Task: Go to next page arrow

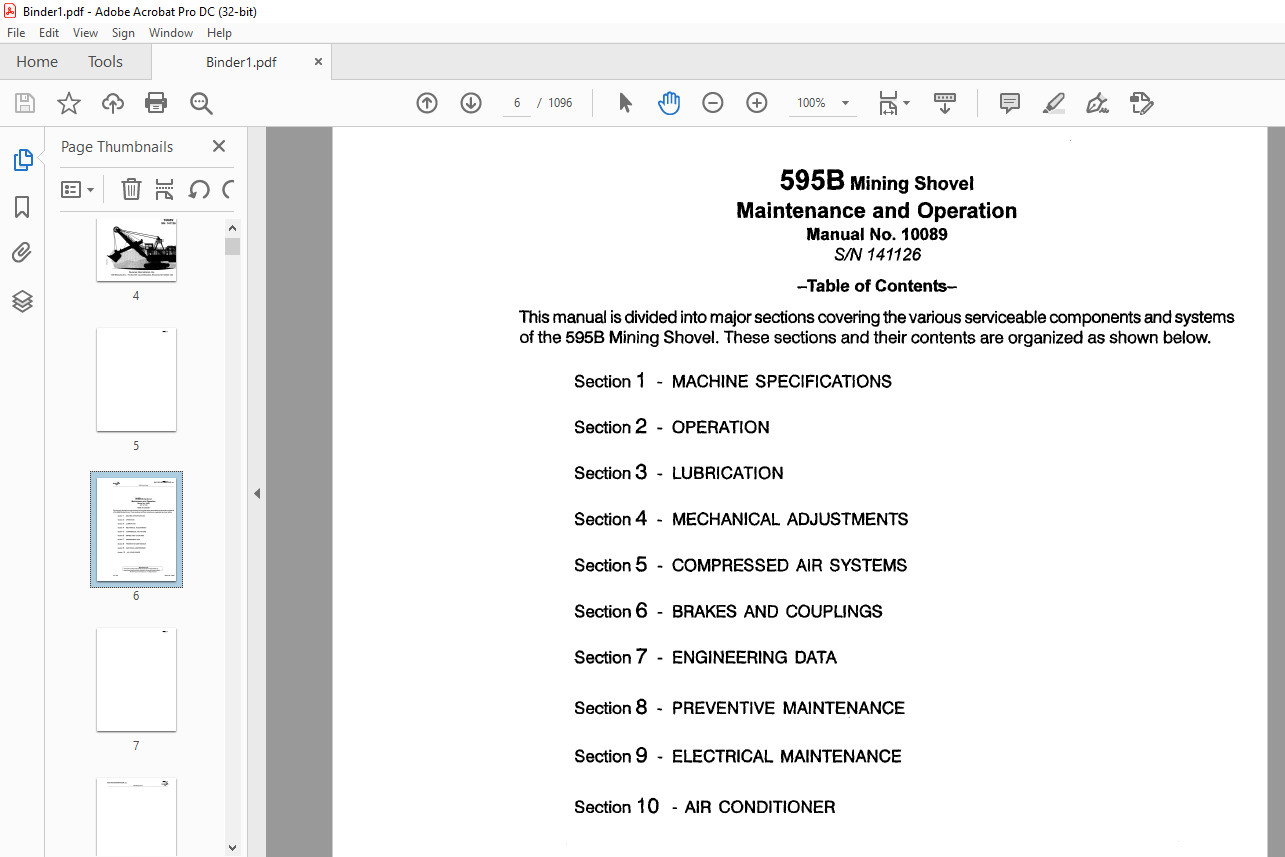Action: click(471, 103)
